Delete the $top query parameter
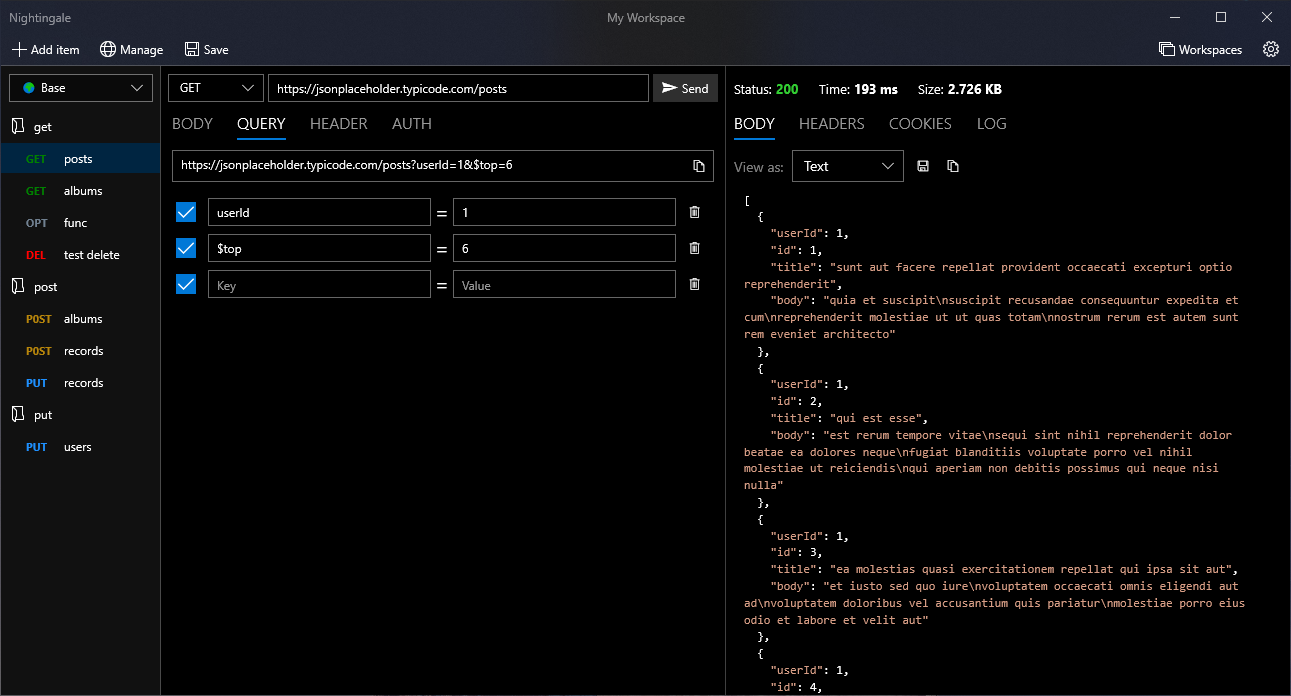 point(694,248)
